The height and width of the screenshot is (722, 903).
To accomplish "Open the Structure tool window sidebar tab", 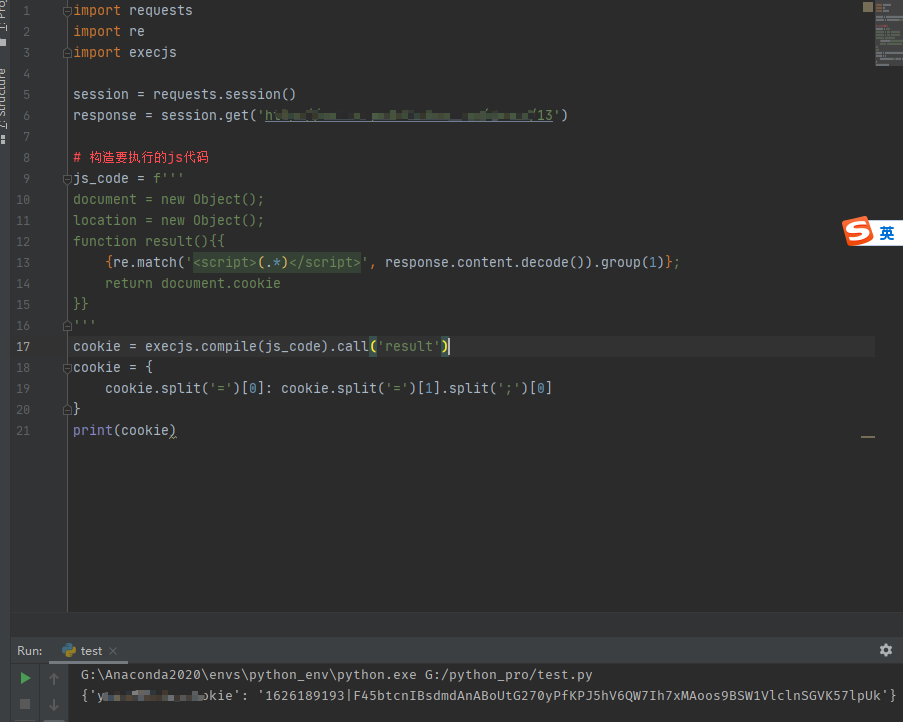I will click(3, 104).
